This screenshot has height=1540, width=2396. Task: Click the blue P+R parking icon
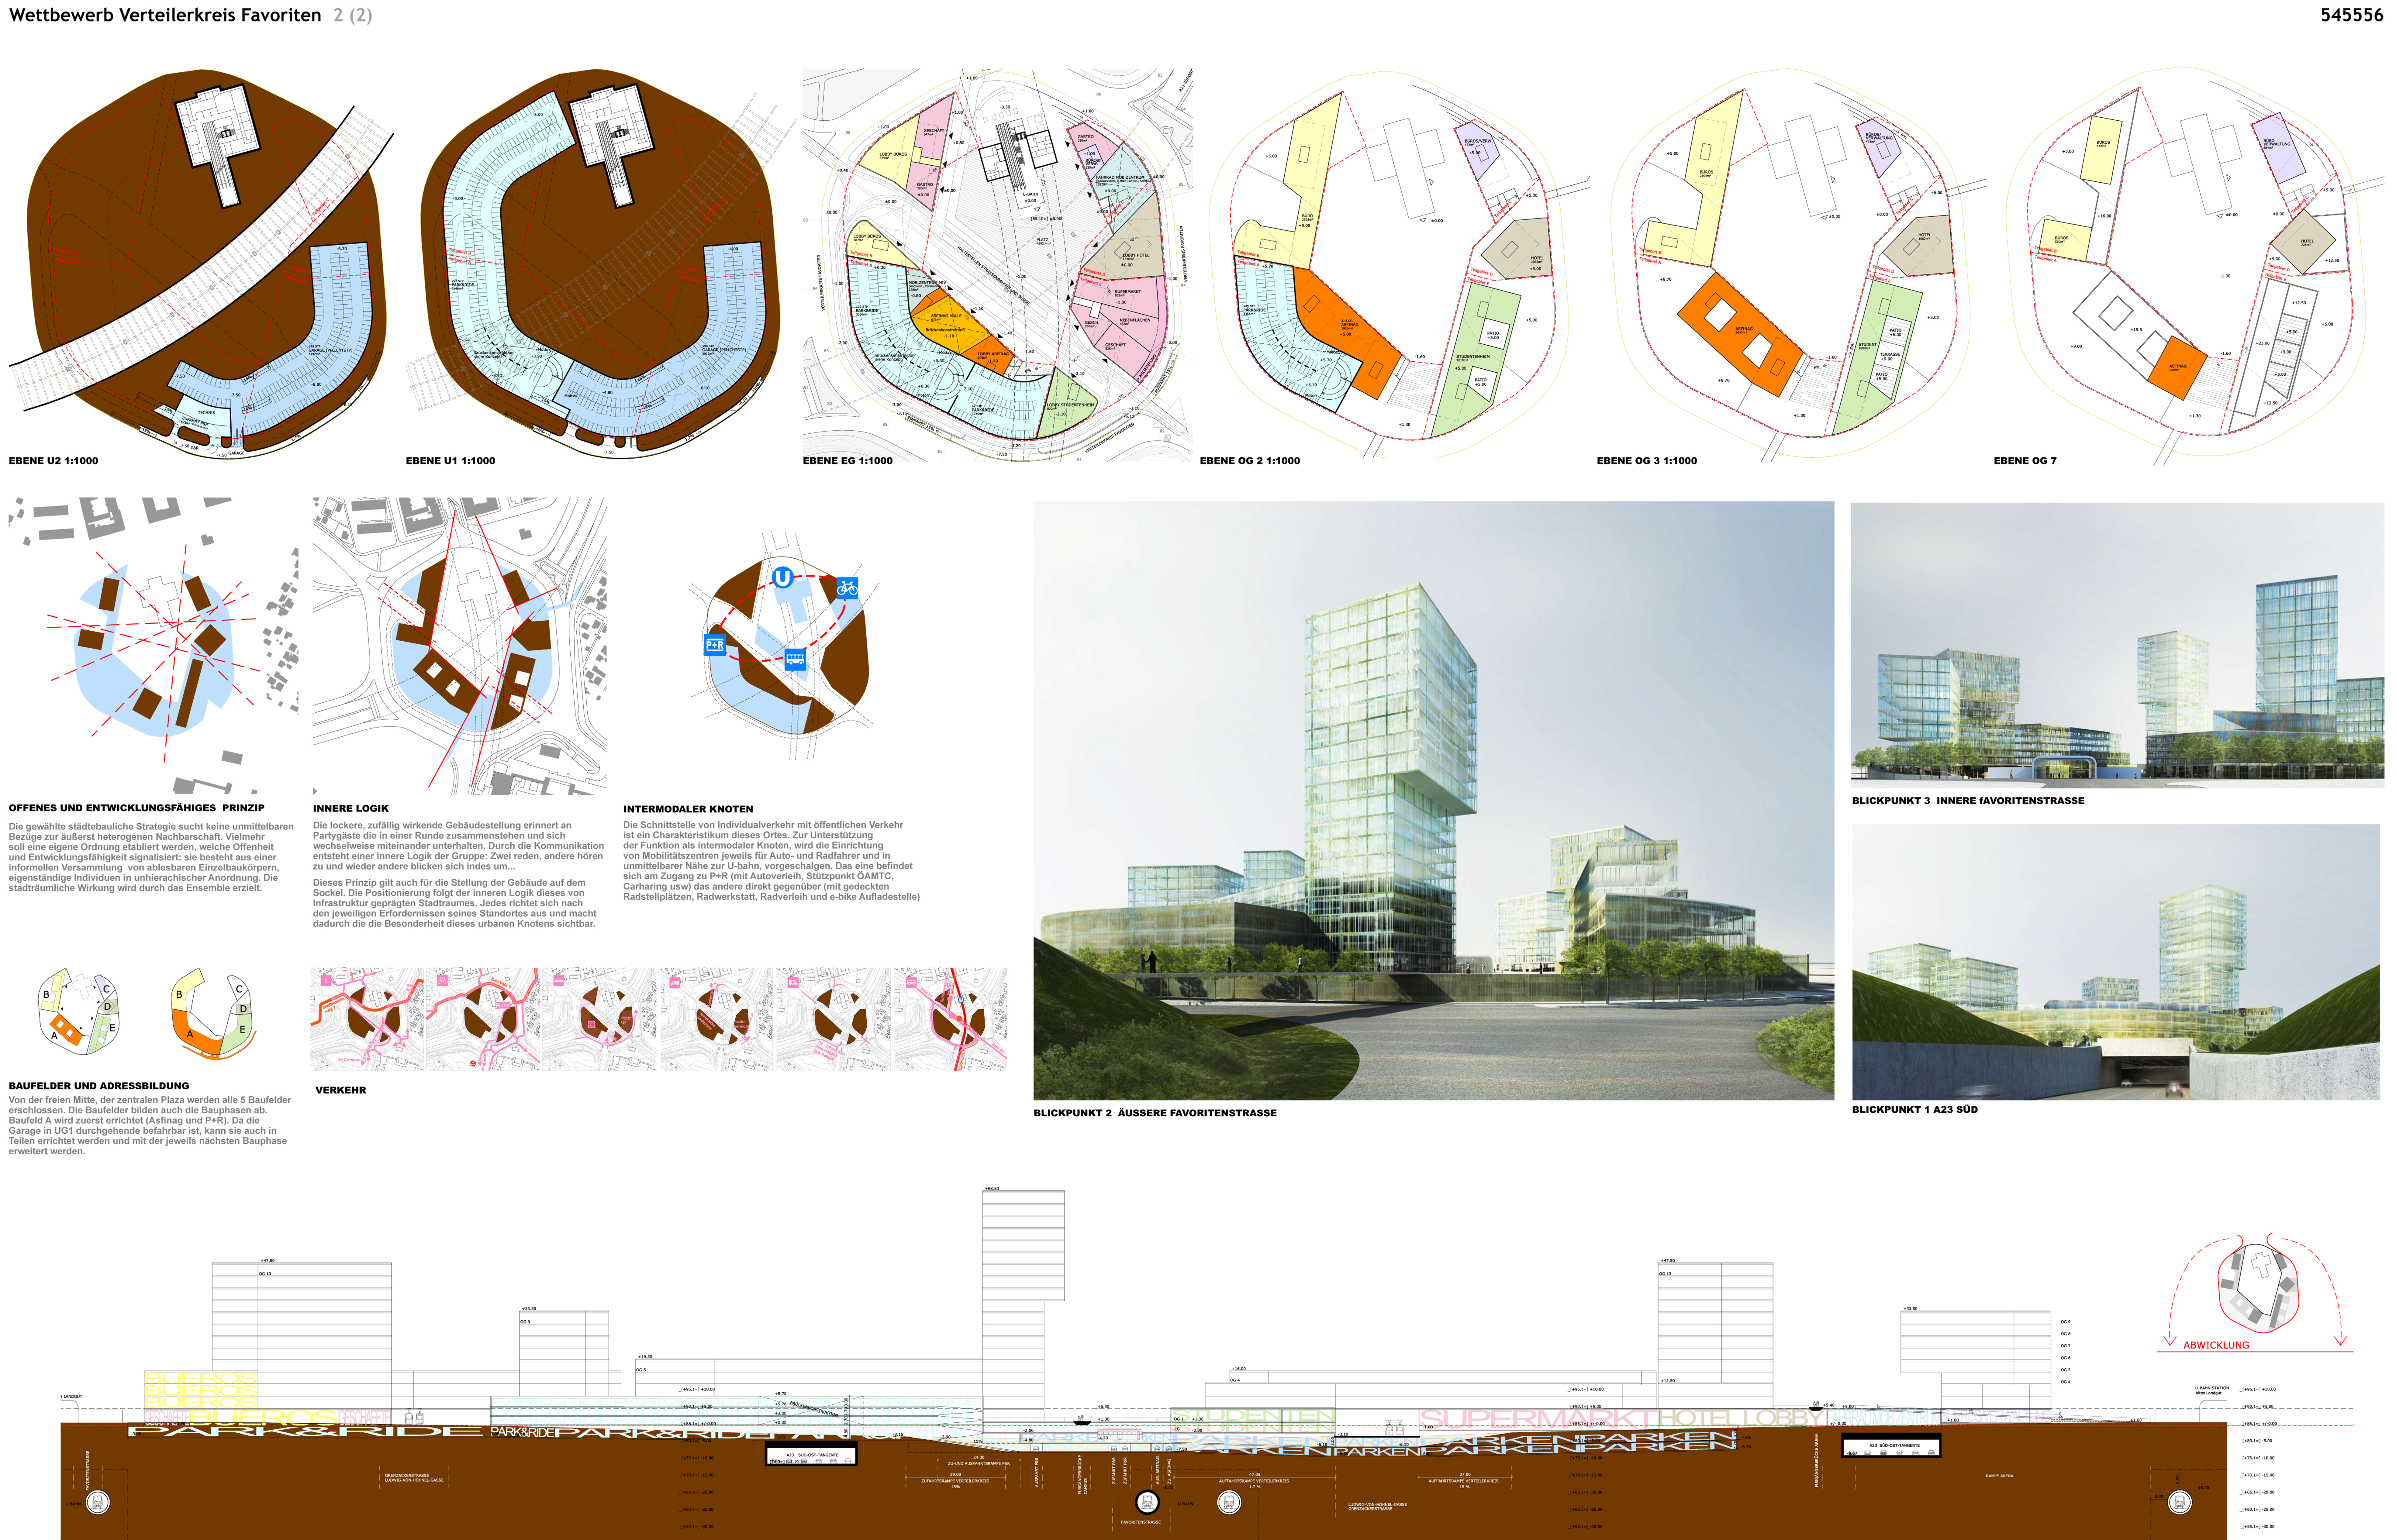coord(715,645)
